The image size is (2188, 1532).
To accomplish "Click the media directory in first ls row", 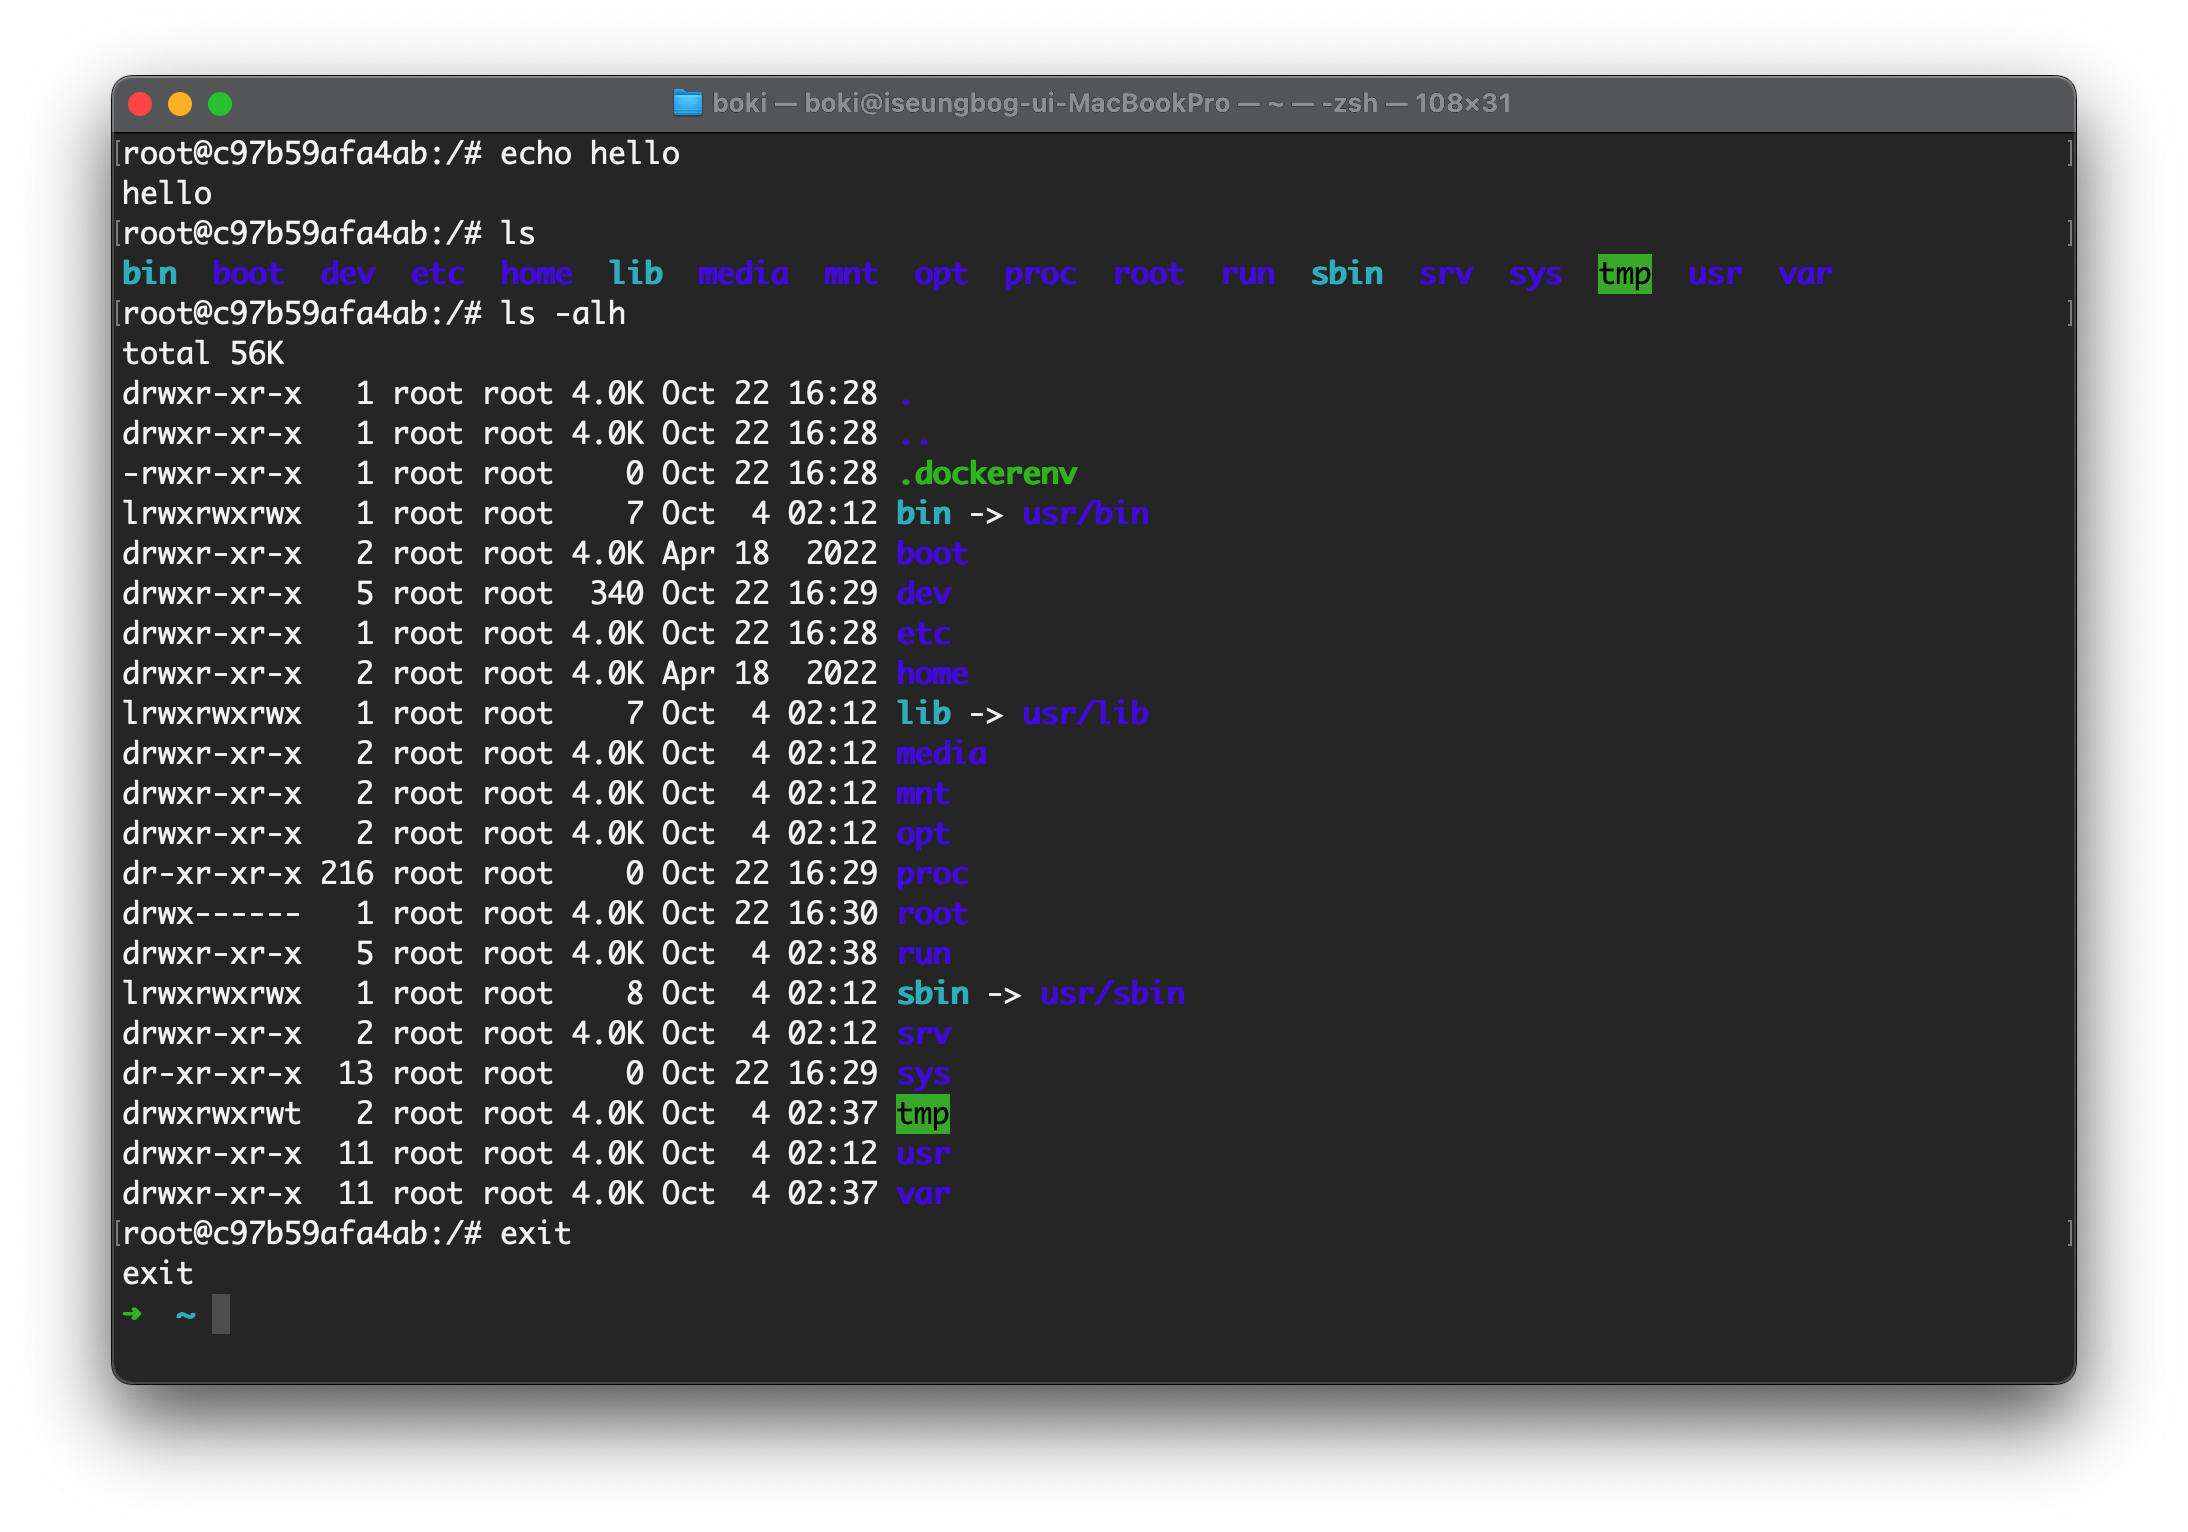I will pyautogui.click(x=743, y=274).
